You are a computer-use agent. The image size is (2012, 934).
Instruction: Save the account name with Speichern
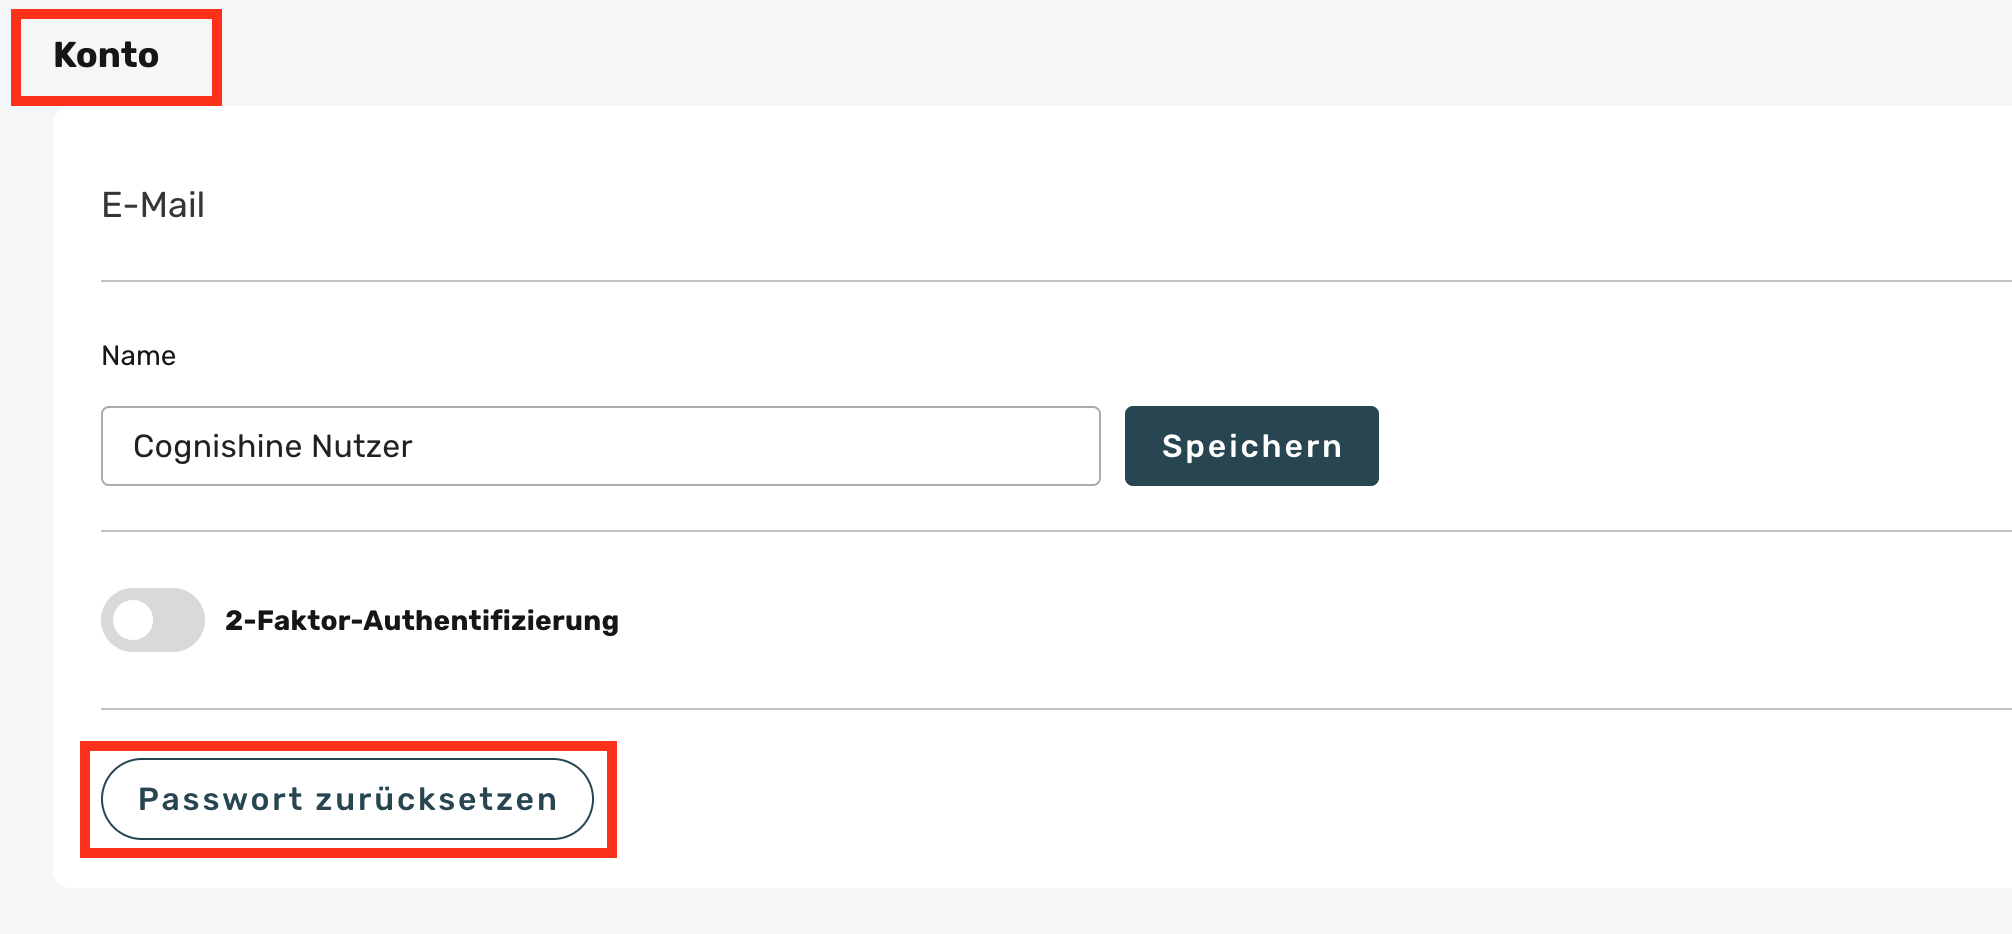click(x=1251, y=446)
